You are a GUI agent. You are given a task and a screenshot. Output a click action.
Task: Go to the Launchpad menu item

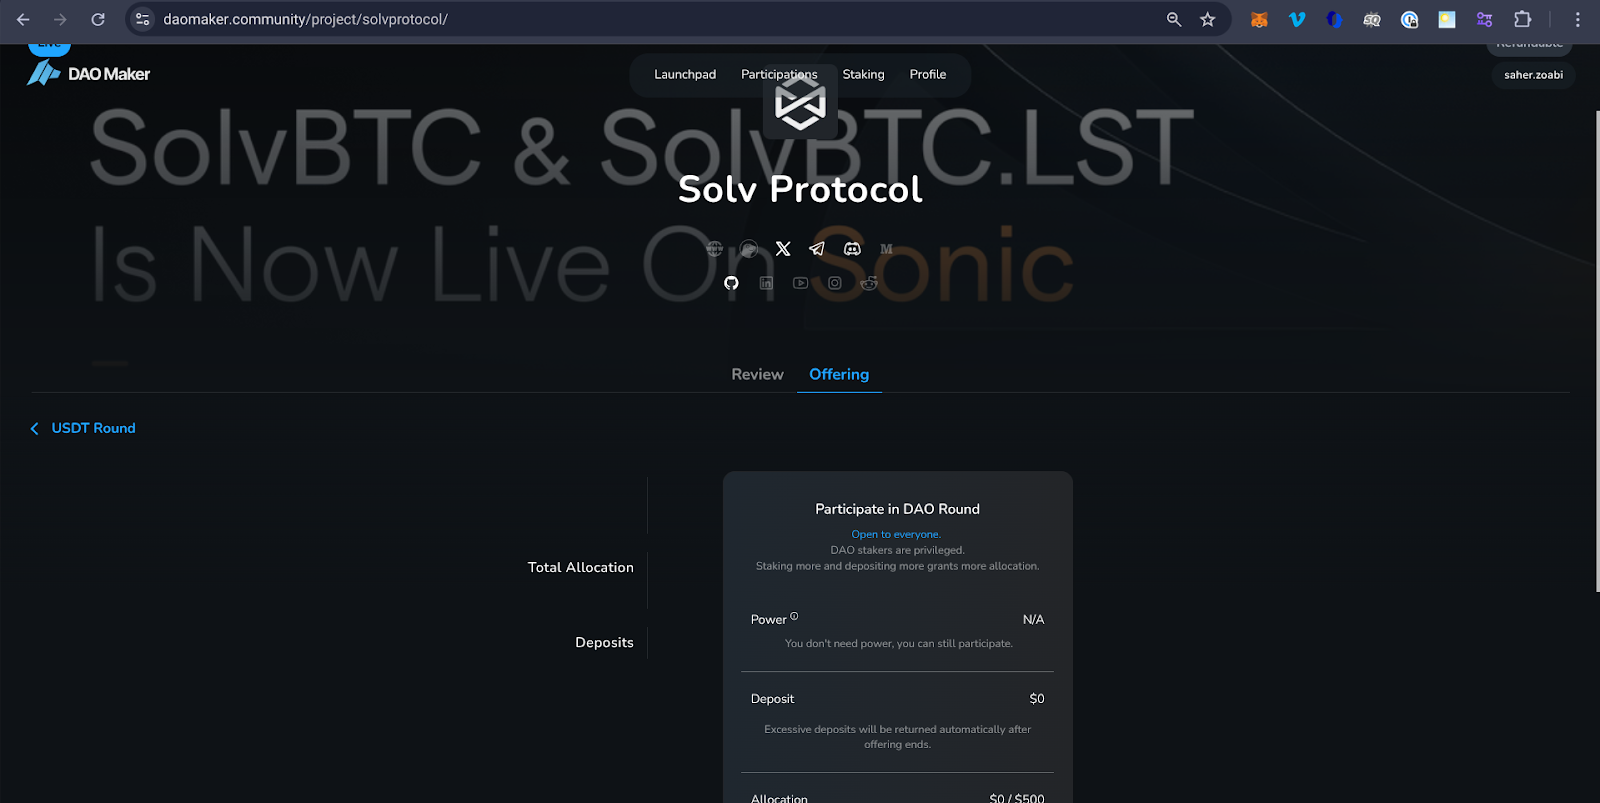685,74
